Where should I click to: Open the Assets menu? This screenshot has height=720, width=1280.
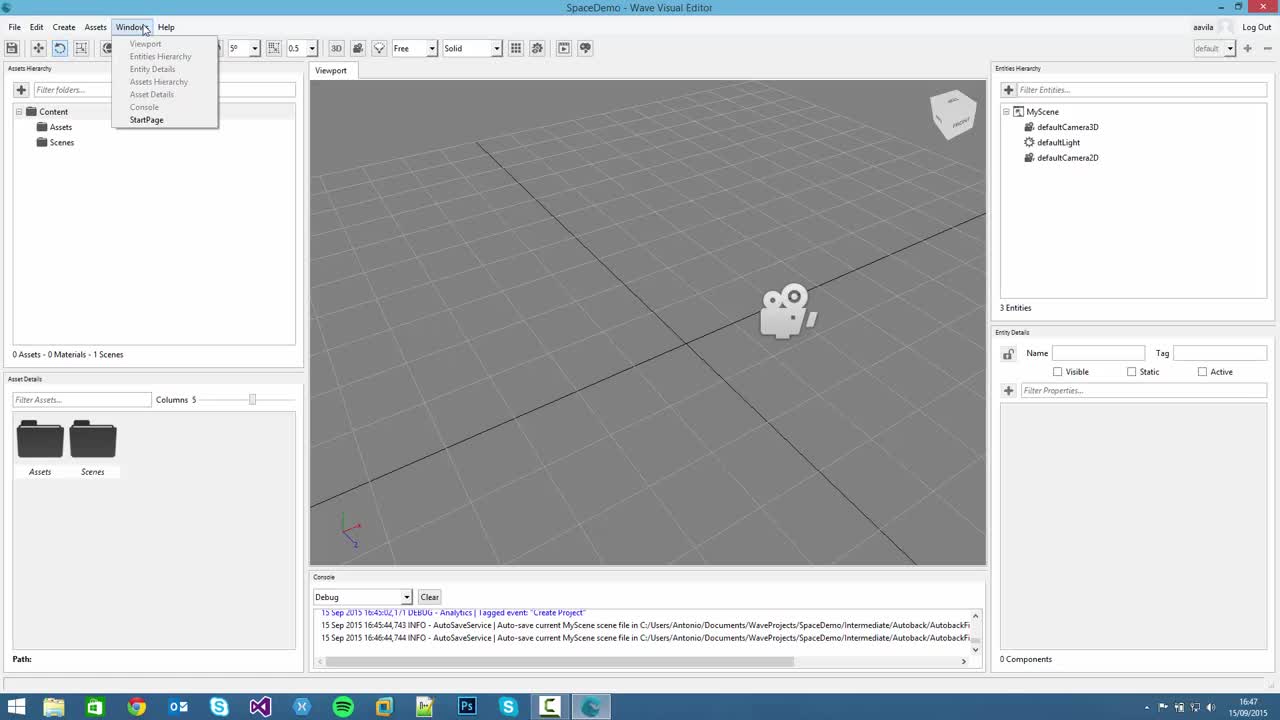[x=96, y=27]
